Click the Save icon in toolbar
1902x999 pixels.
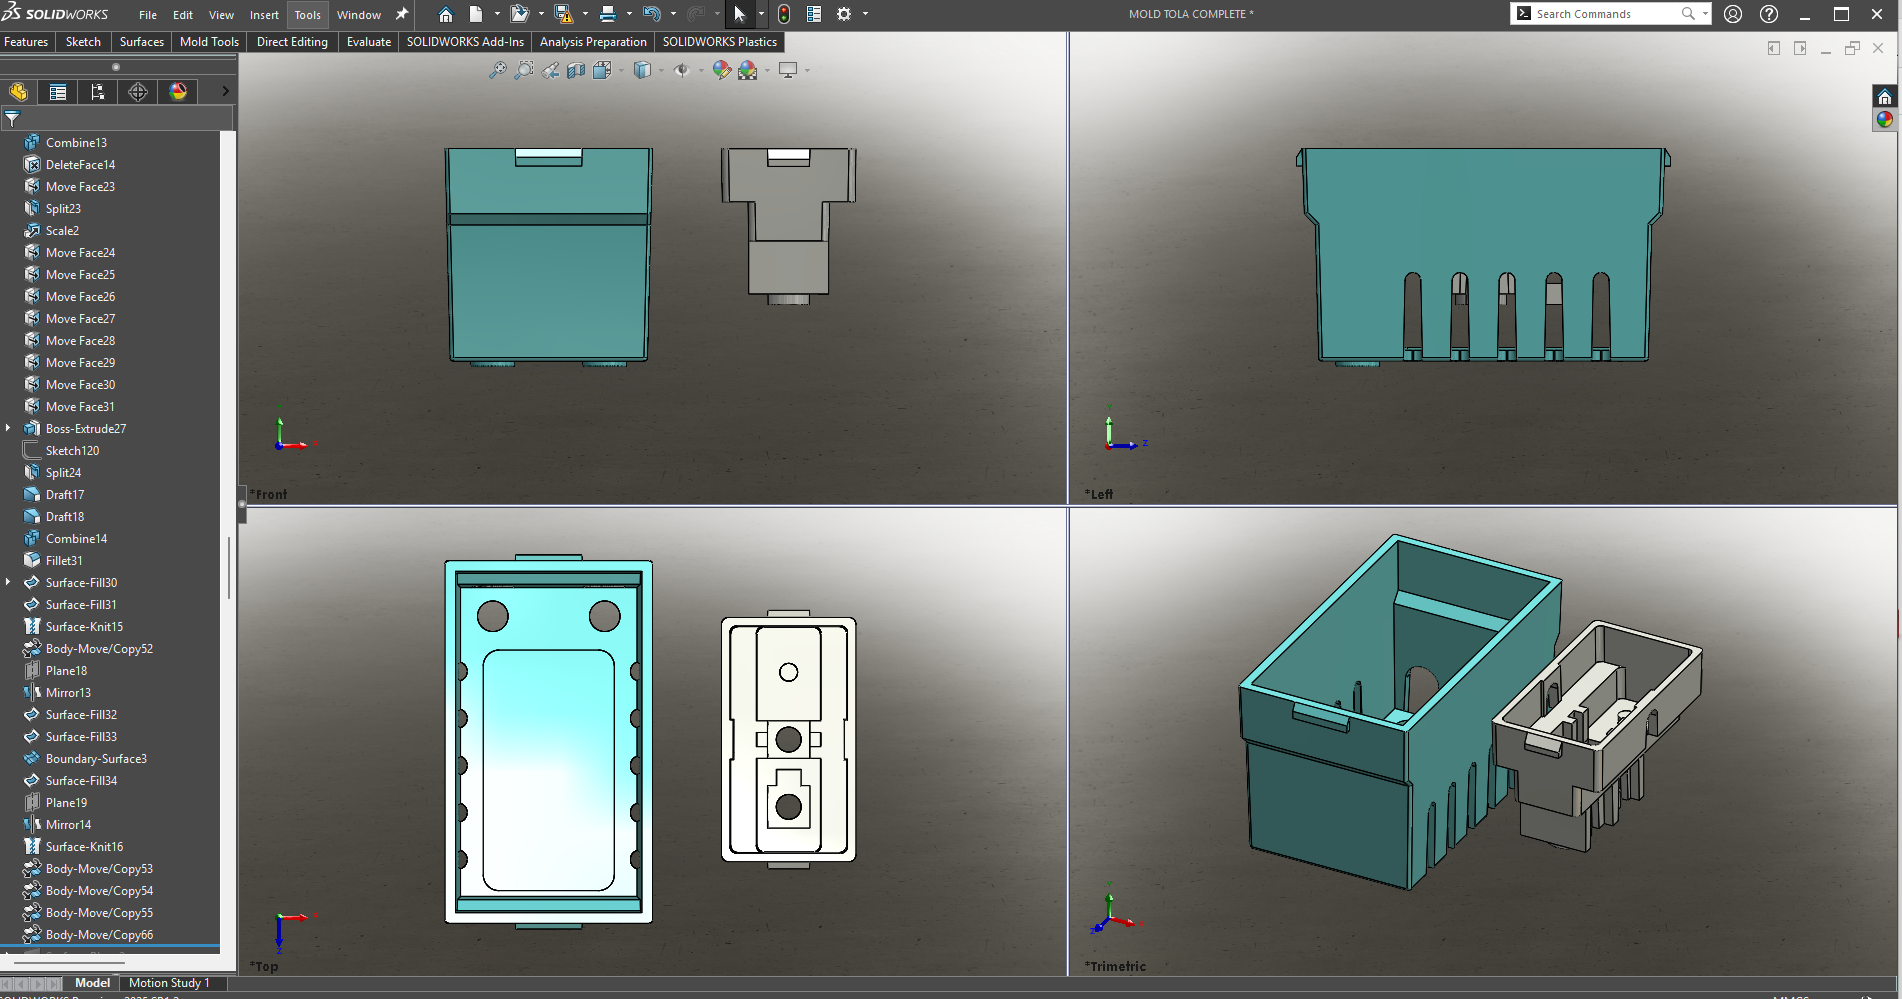563,14
